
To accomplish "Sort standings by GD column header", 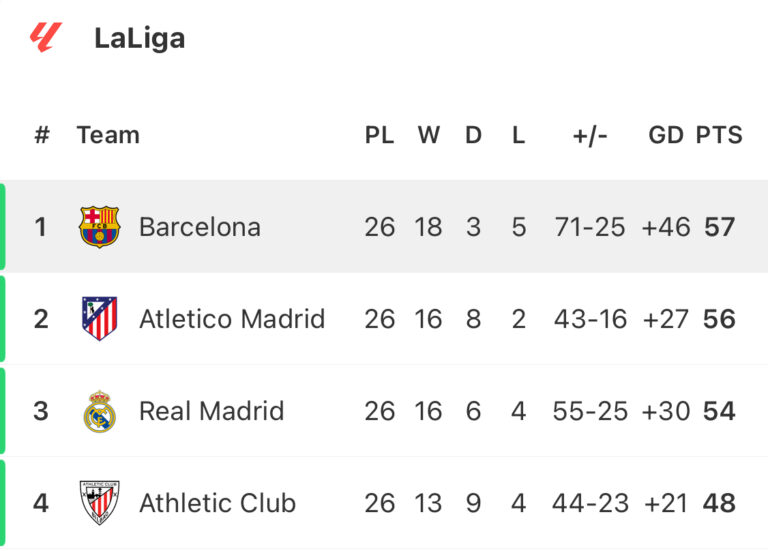I will click(x=665, y=135).
